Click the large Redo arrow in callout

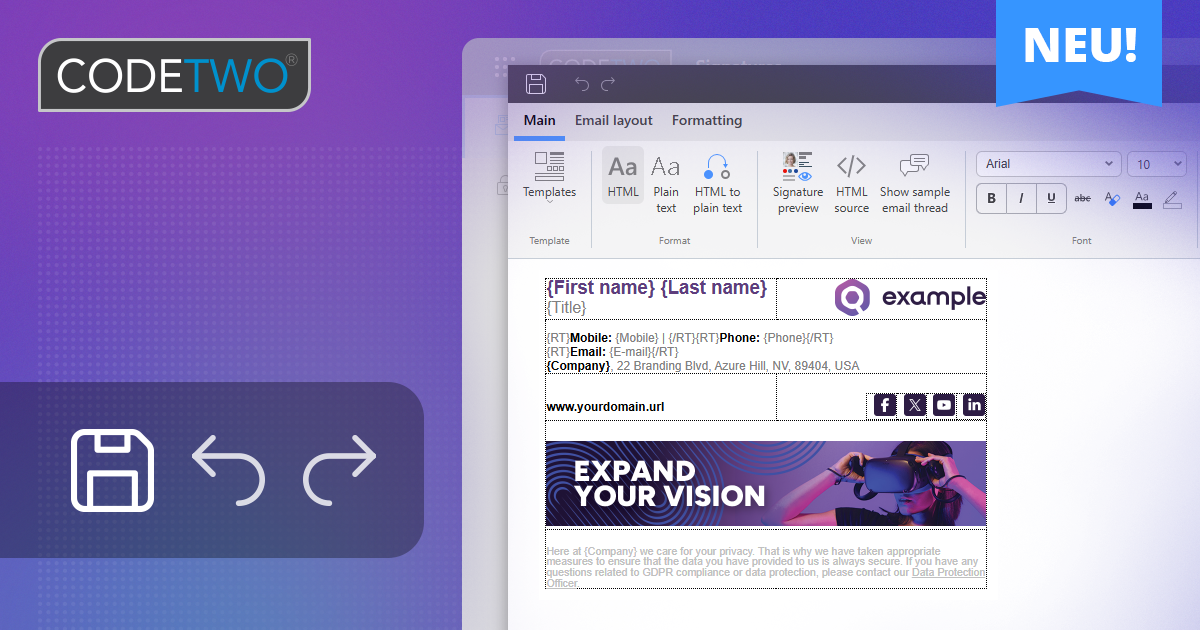(340, 470)
